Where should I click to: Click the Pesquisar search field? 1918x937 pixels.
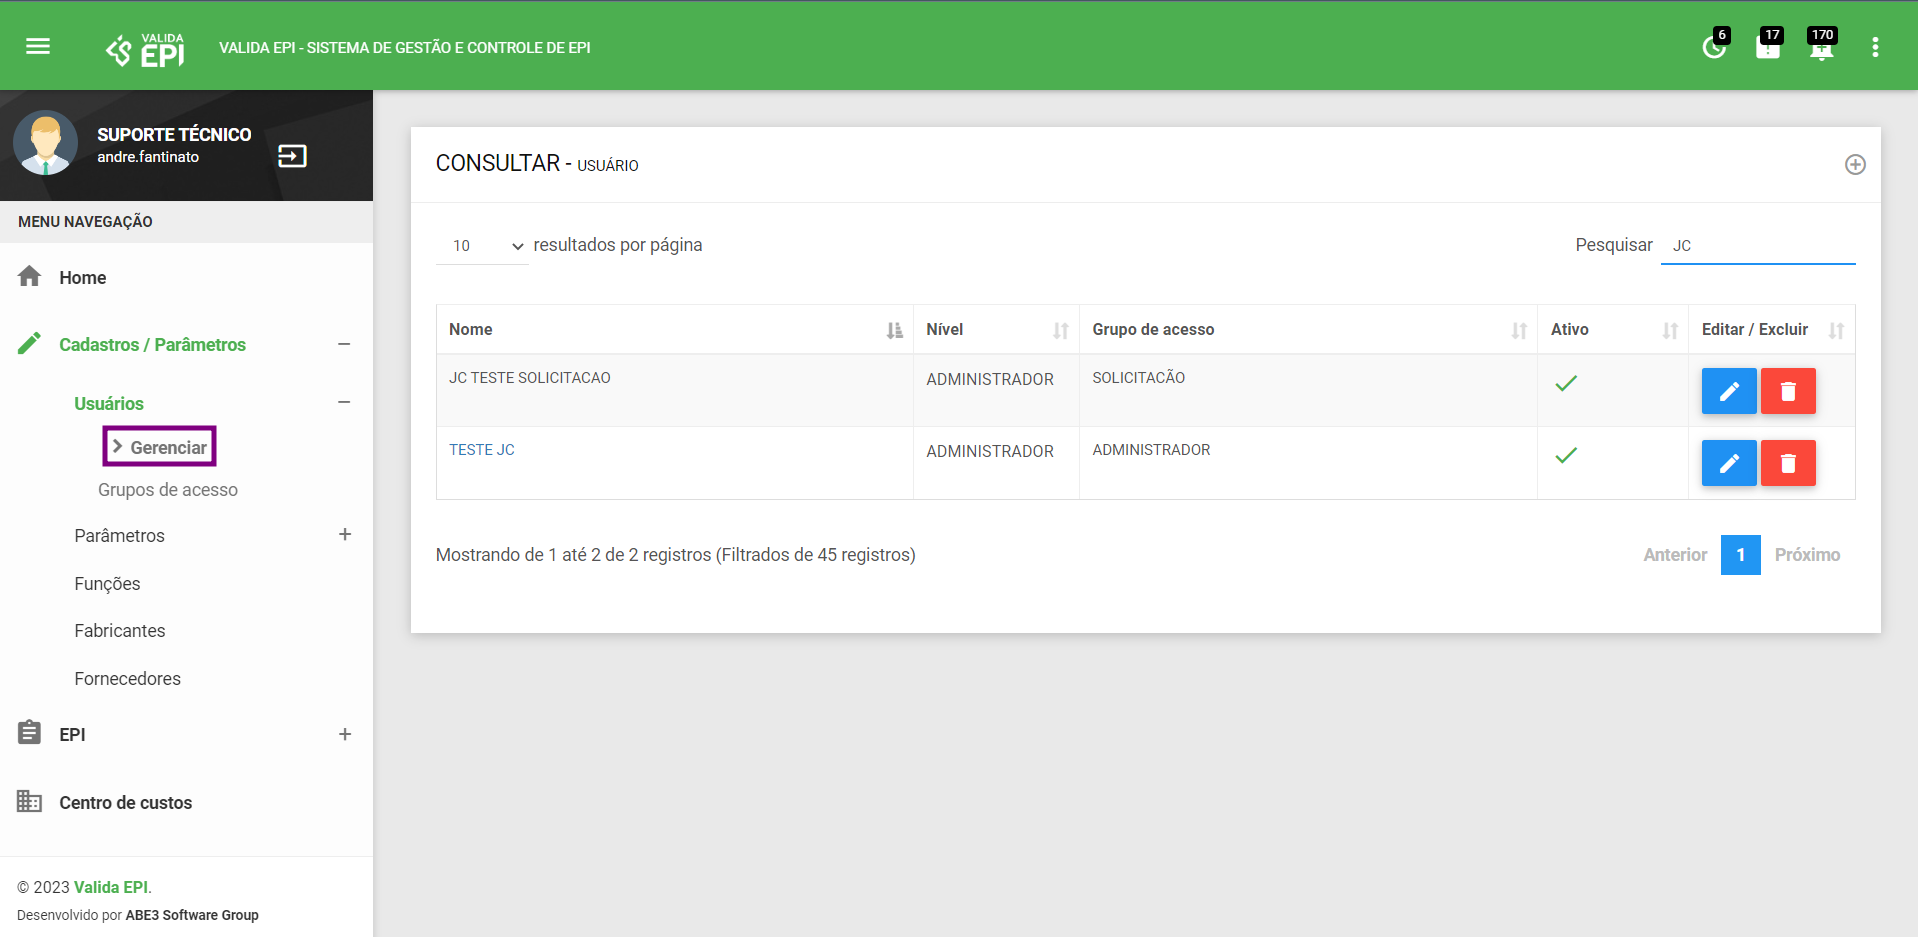(x=1758, y=246)
